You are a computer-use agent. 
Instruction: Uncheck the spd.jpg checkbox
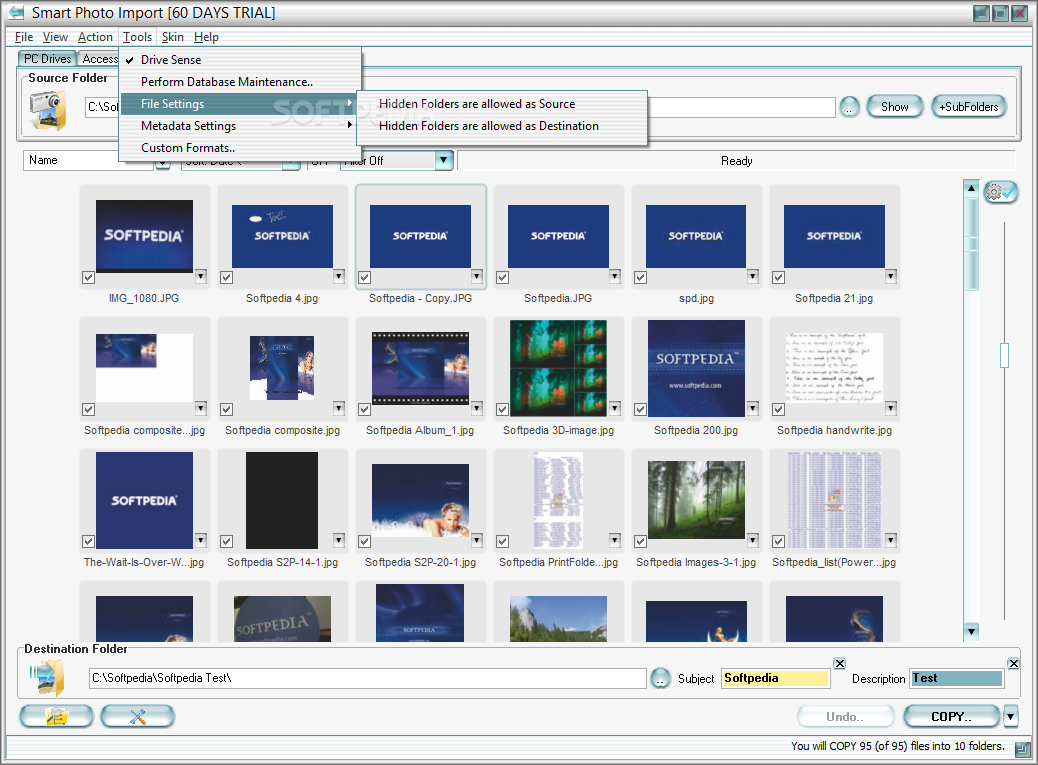pyautogui.click(x=640, y=277)
